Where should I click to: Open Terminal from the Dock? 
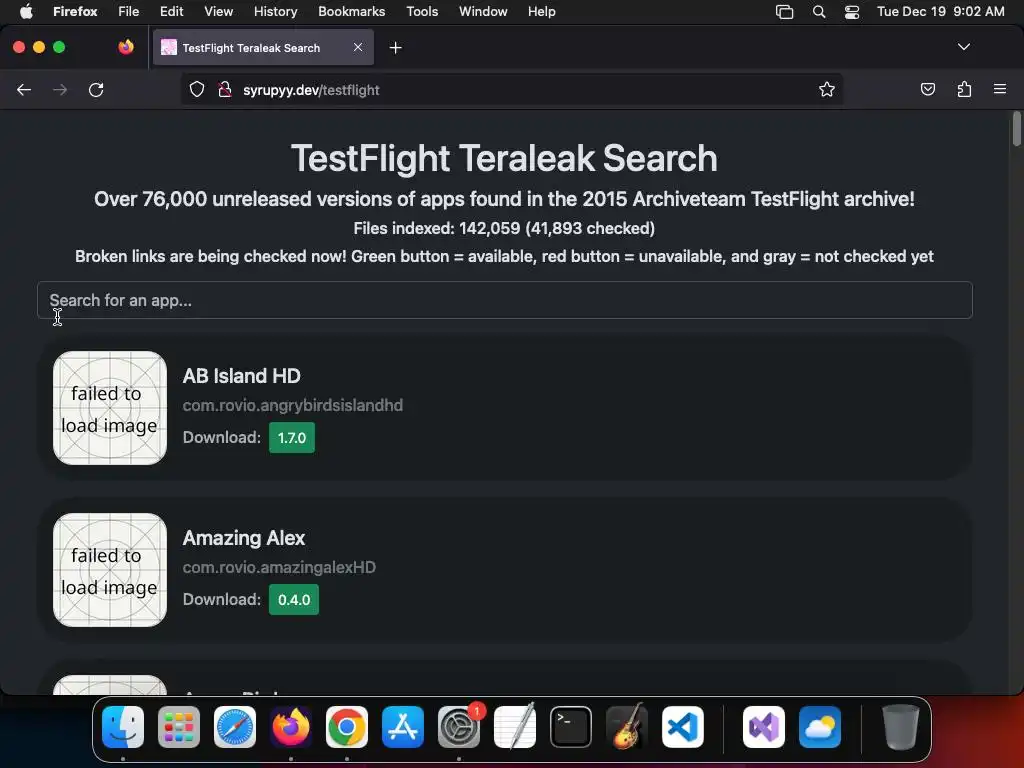[571, 727]
